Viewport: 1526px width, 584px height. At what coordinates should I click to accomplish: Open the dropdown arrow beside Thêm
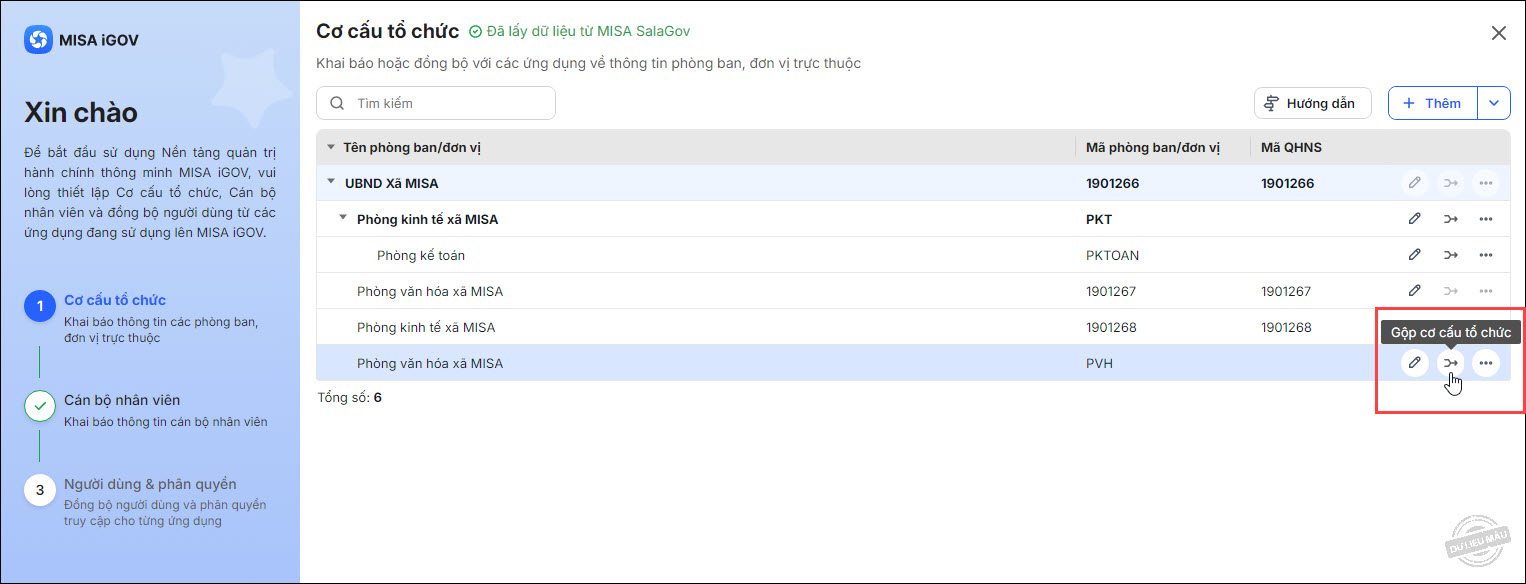[x=1494, y=103]
